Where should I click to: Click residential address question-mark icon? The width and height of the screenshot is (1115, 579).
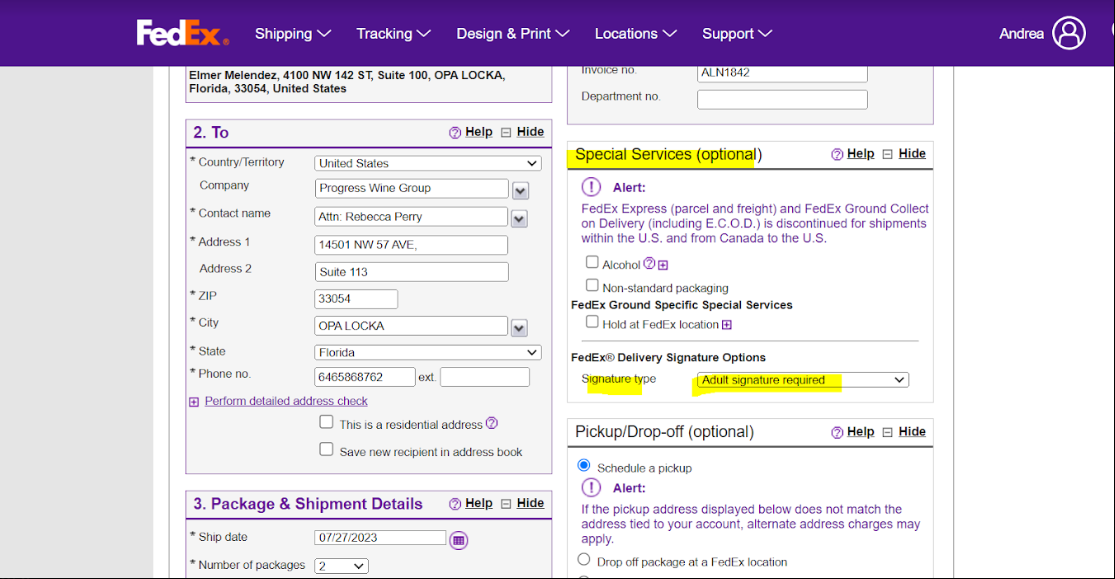click(x=491, y=423)
